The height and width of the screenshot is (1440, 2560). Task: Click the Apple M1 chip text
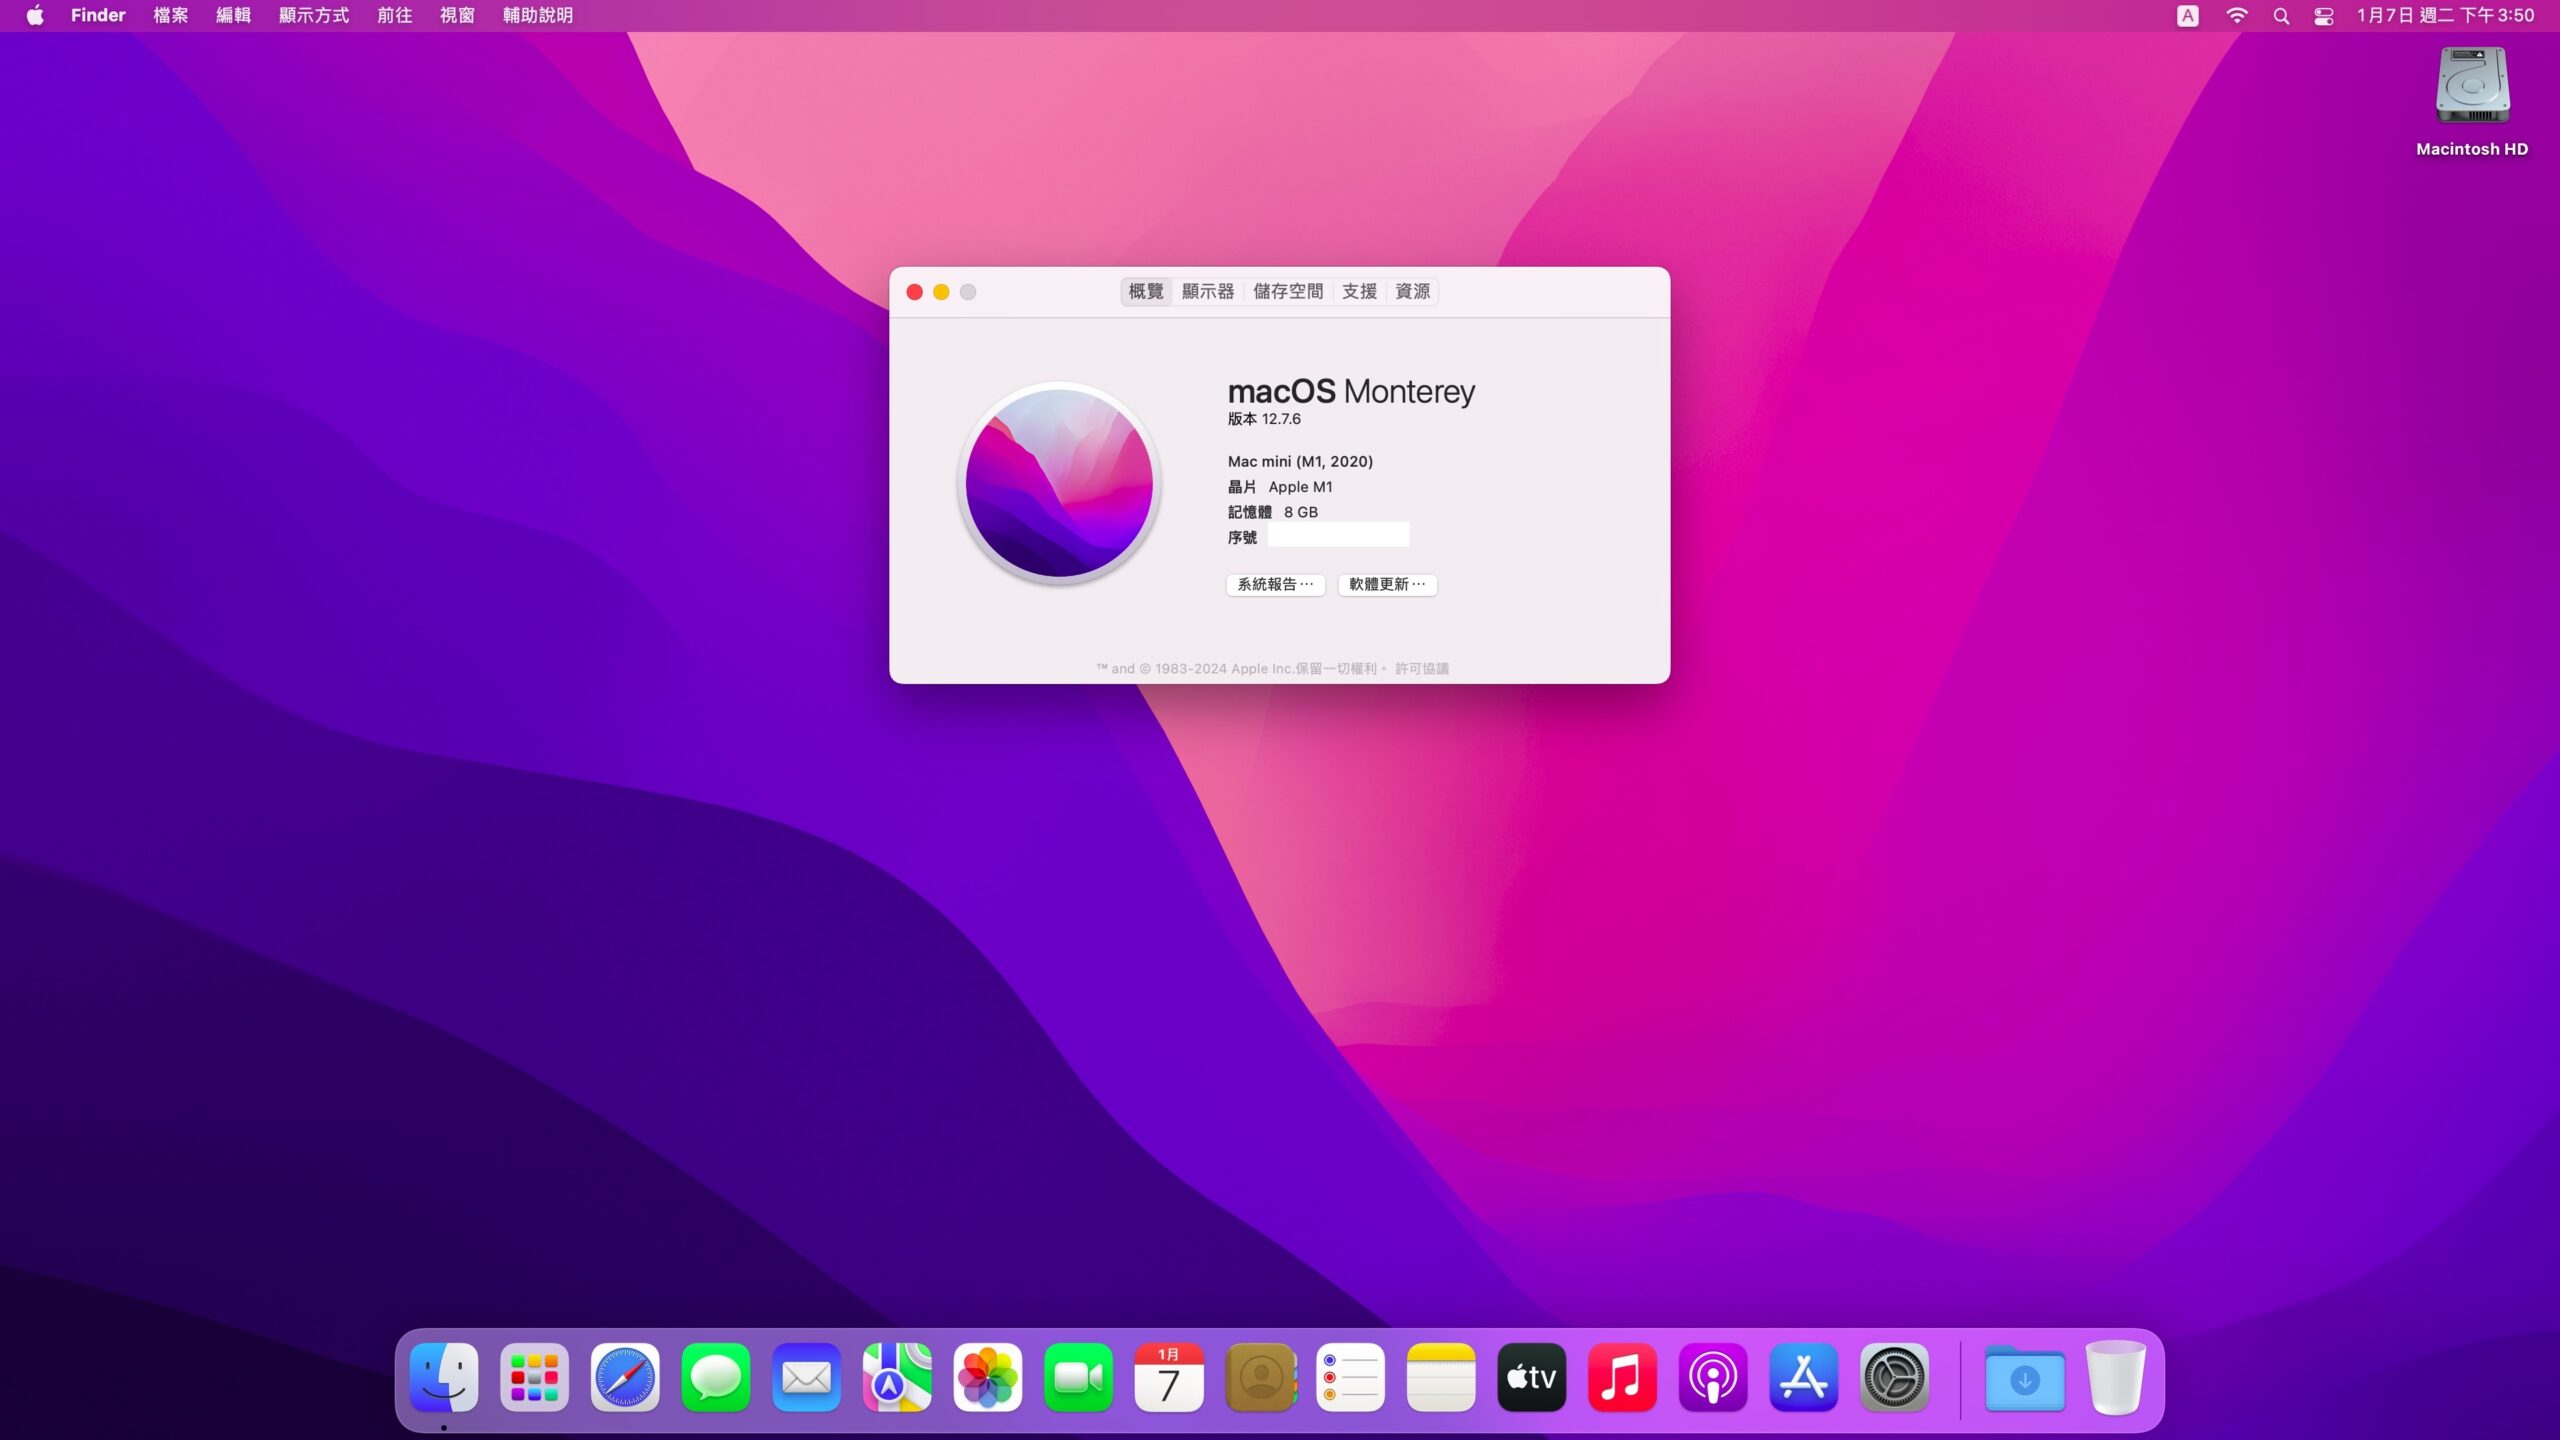1300,487
